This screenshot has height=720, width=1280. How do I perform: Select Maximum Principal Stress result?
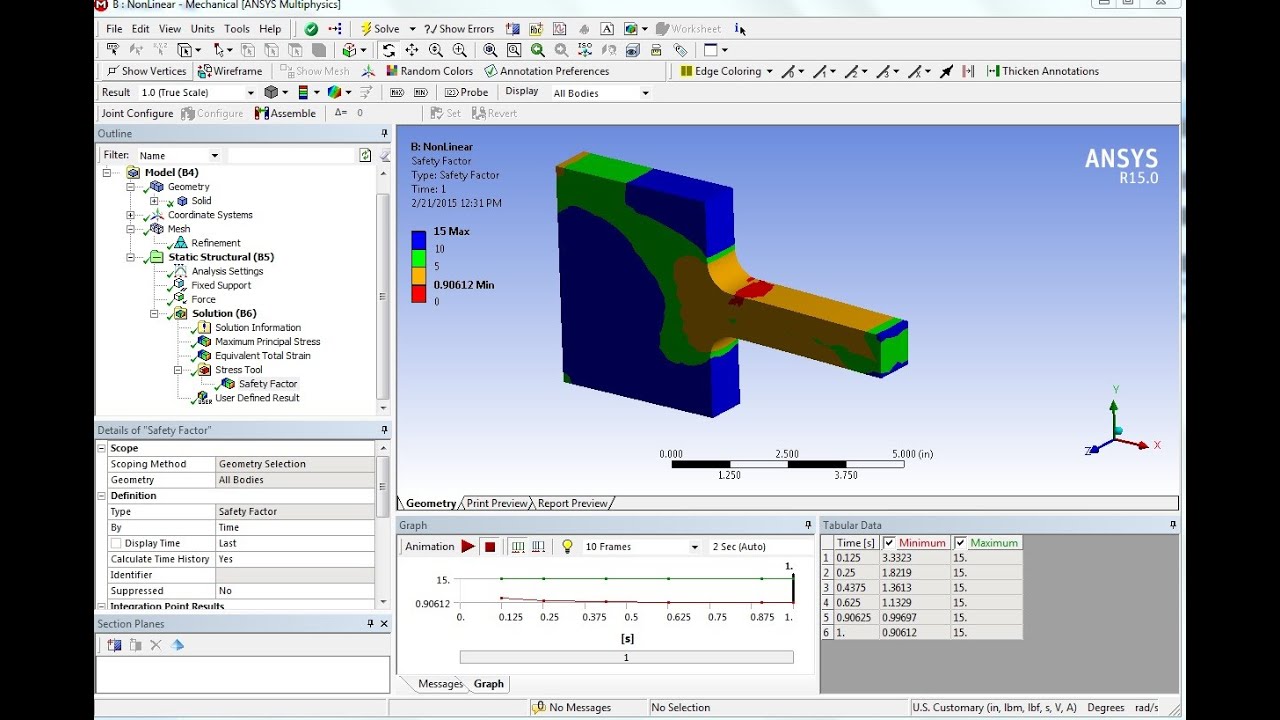[x=267, y=342]
